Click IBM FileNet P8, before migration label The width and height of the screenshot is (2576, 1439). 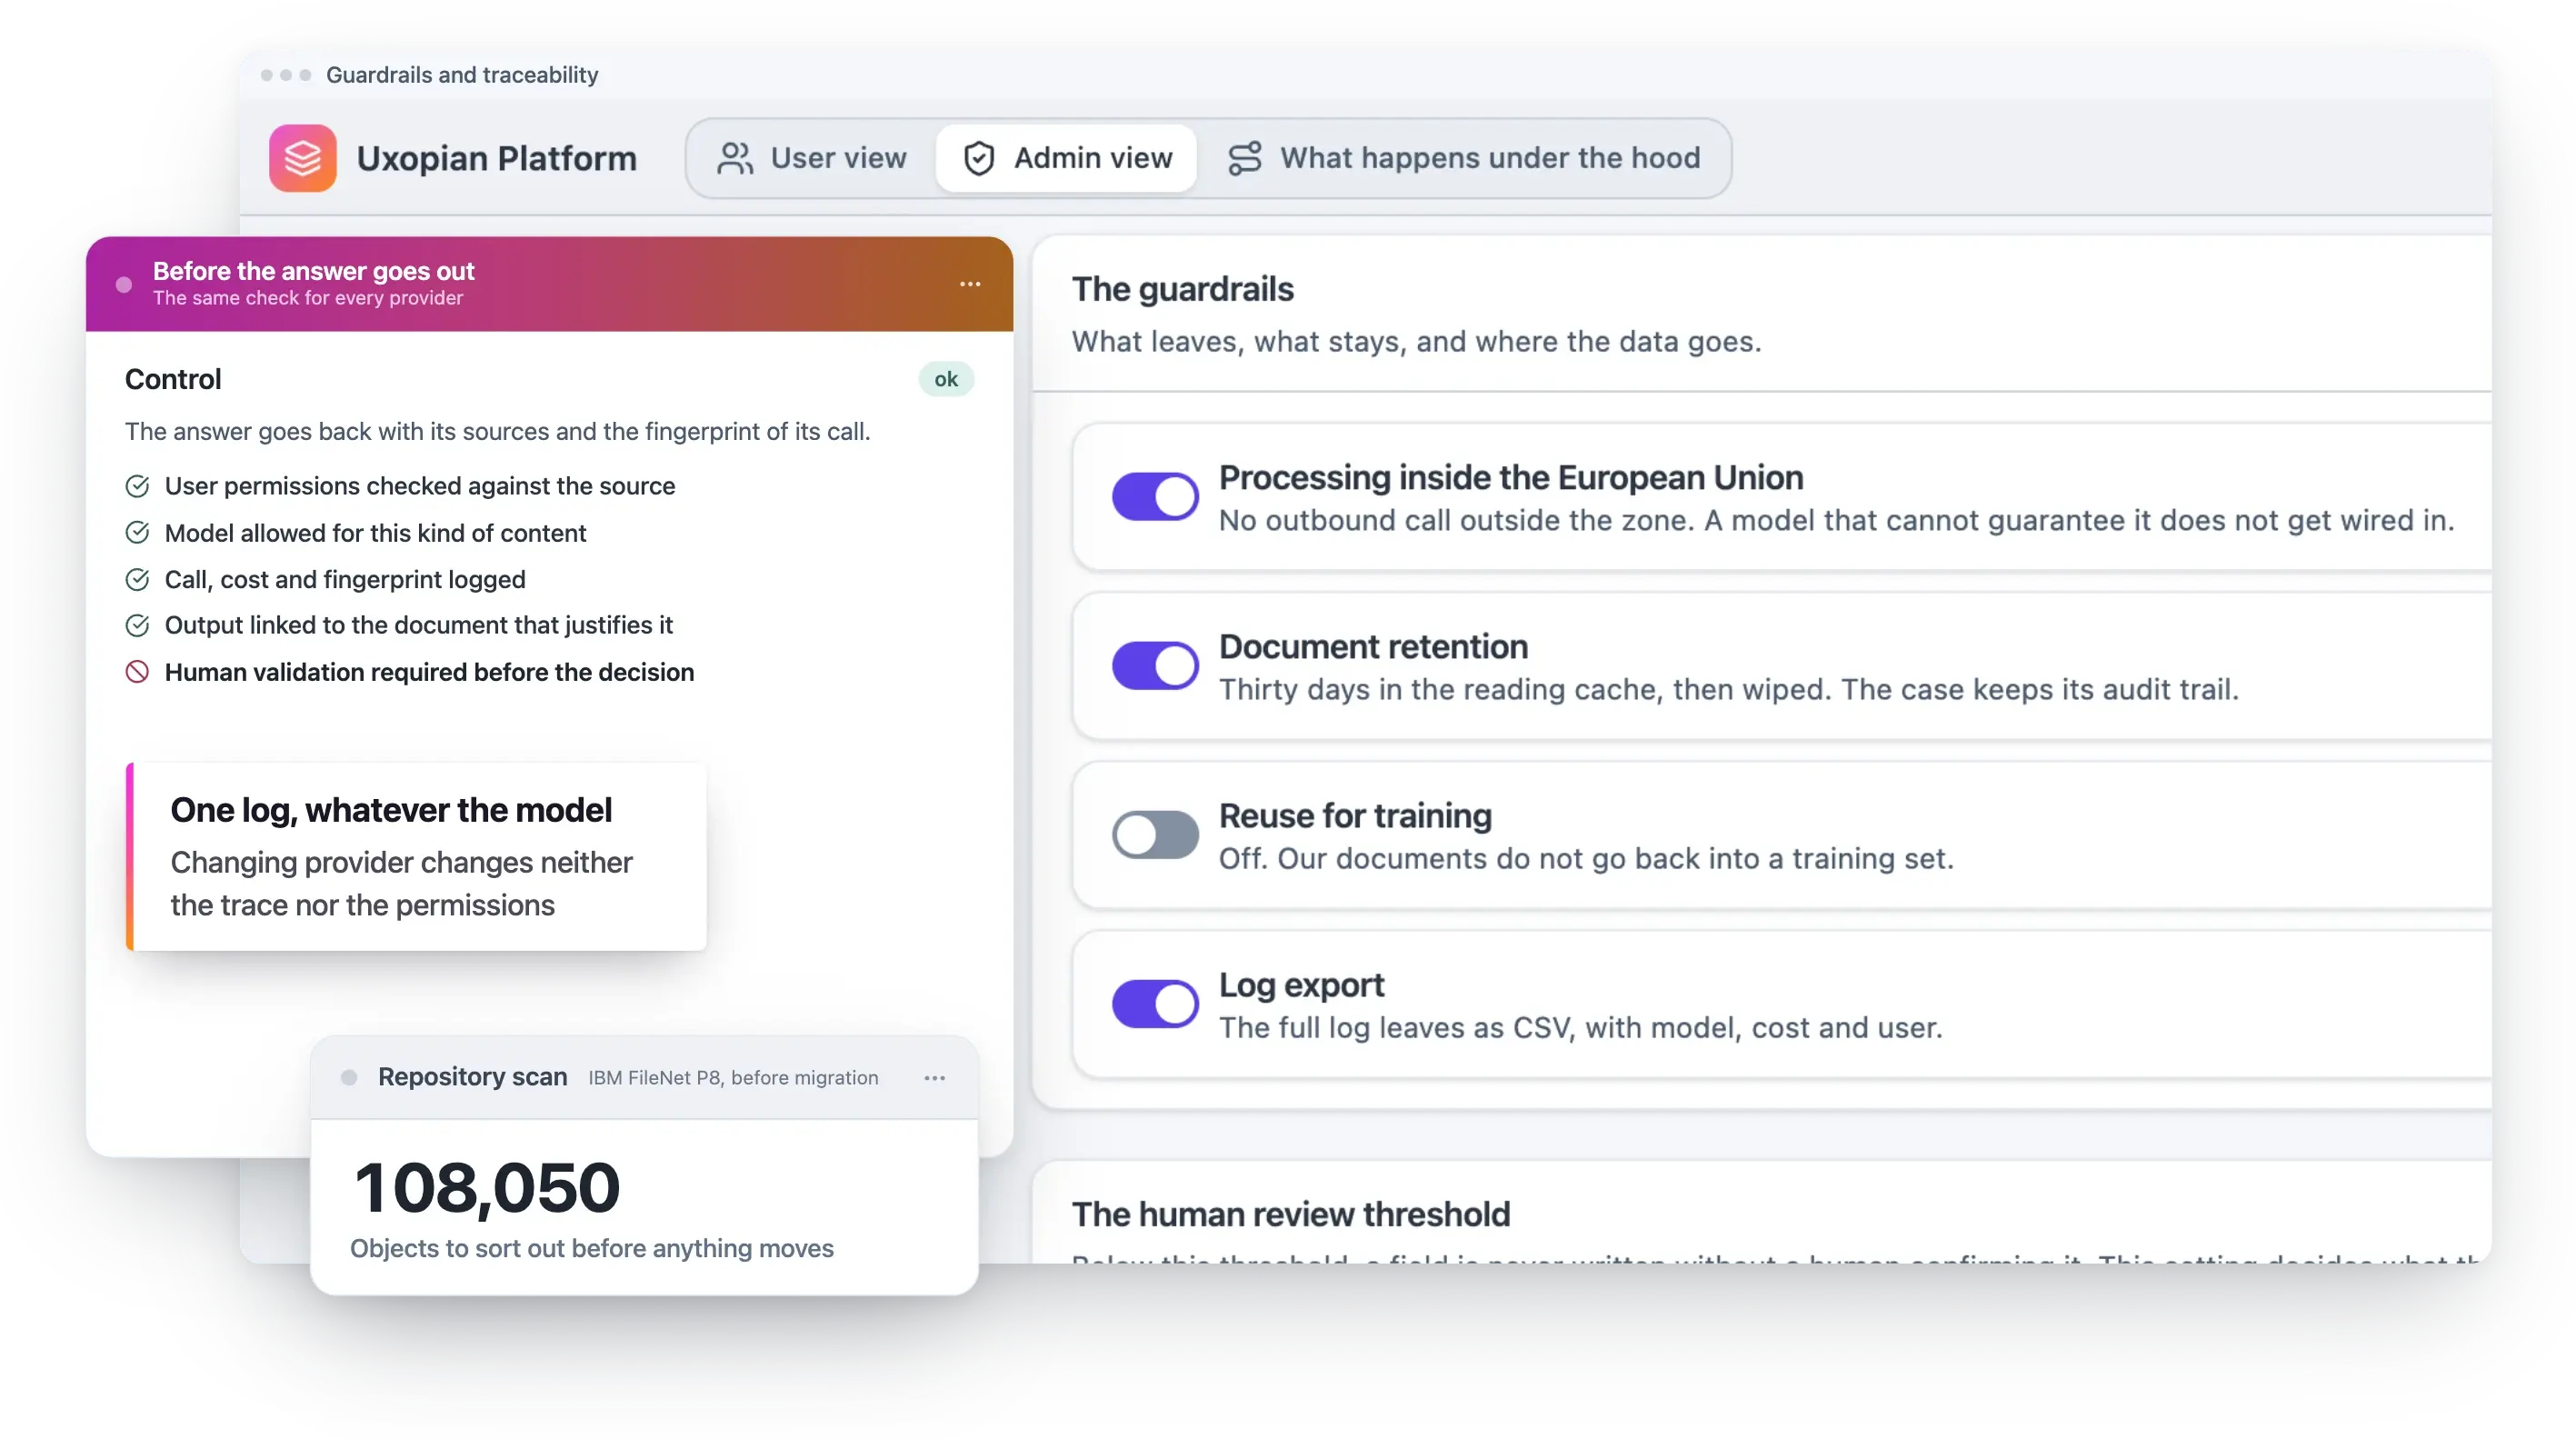tap(734, 1077)
